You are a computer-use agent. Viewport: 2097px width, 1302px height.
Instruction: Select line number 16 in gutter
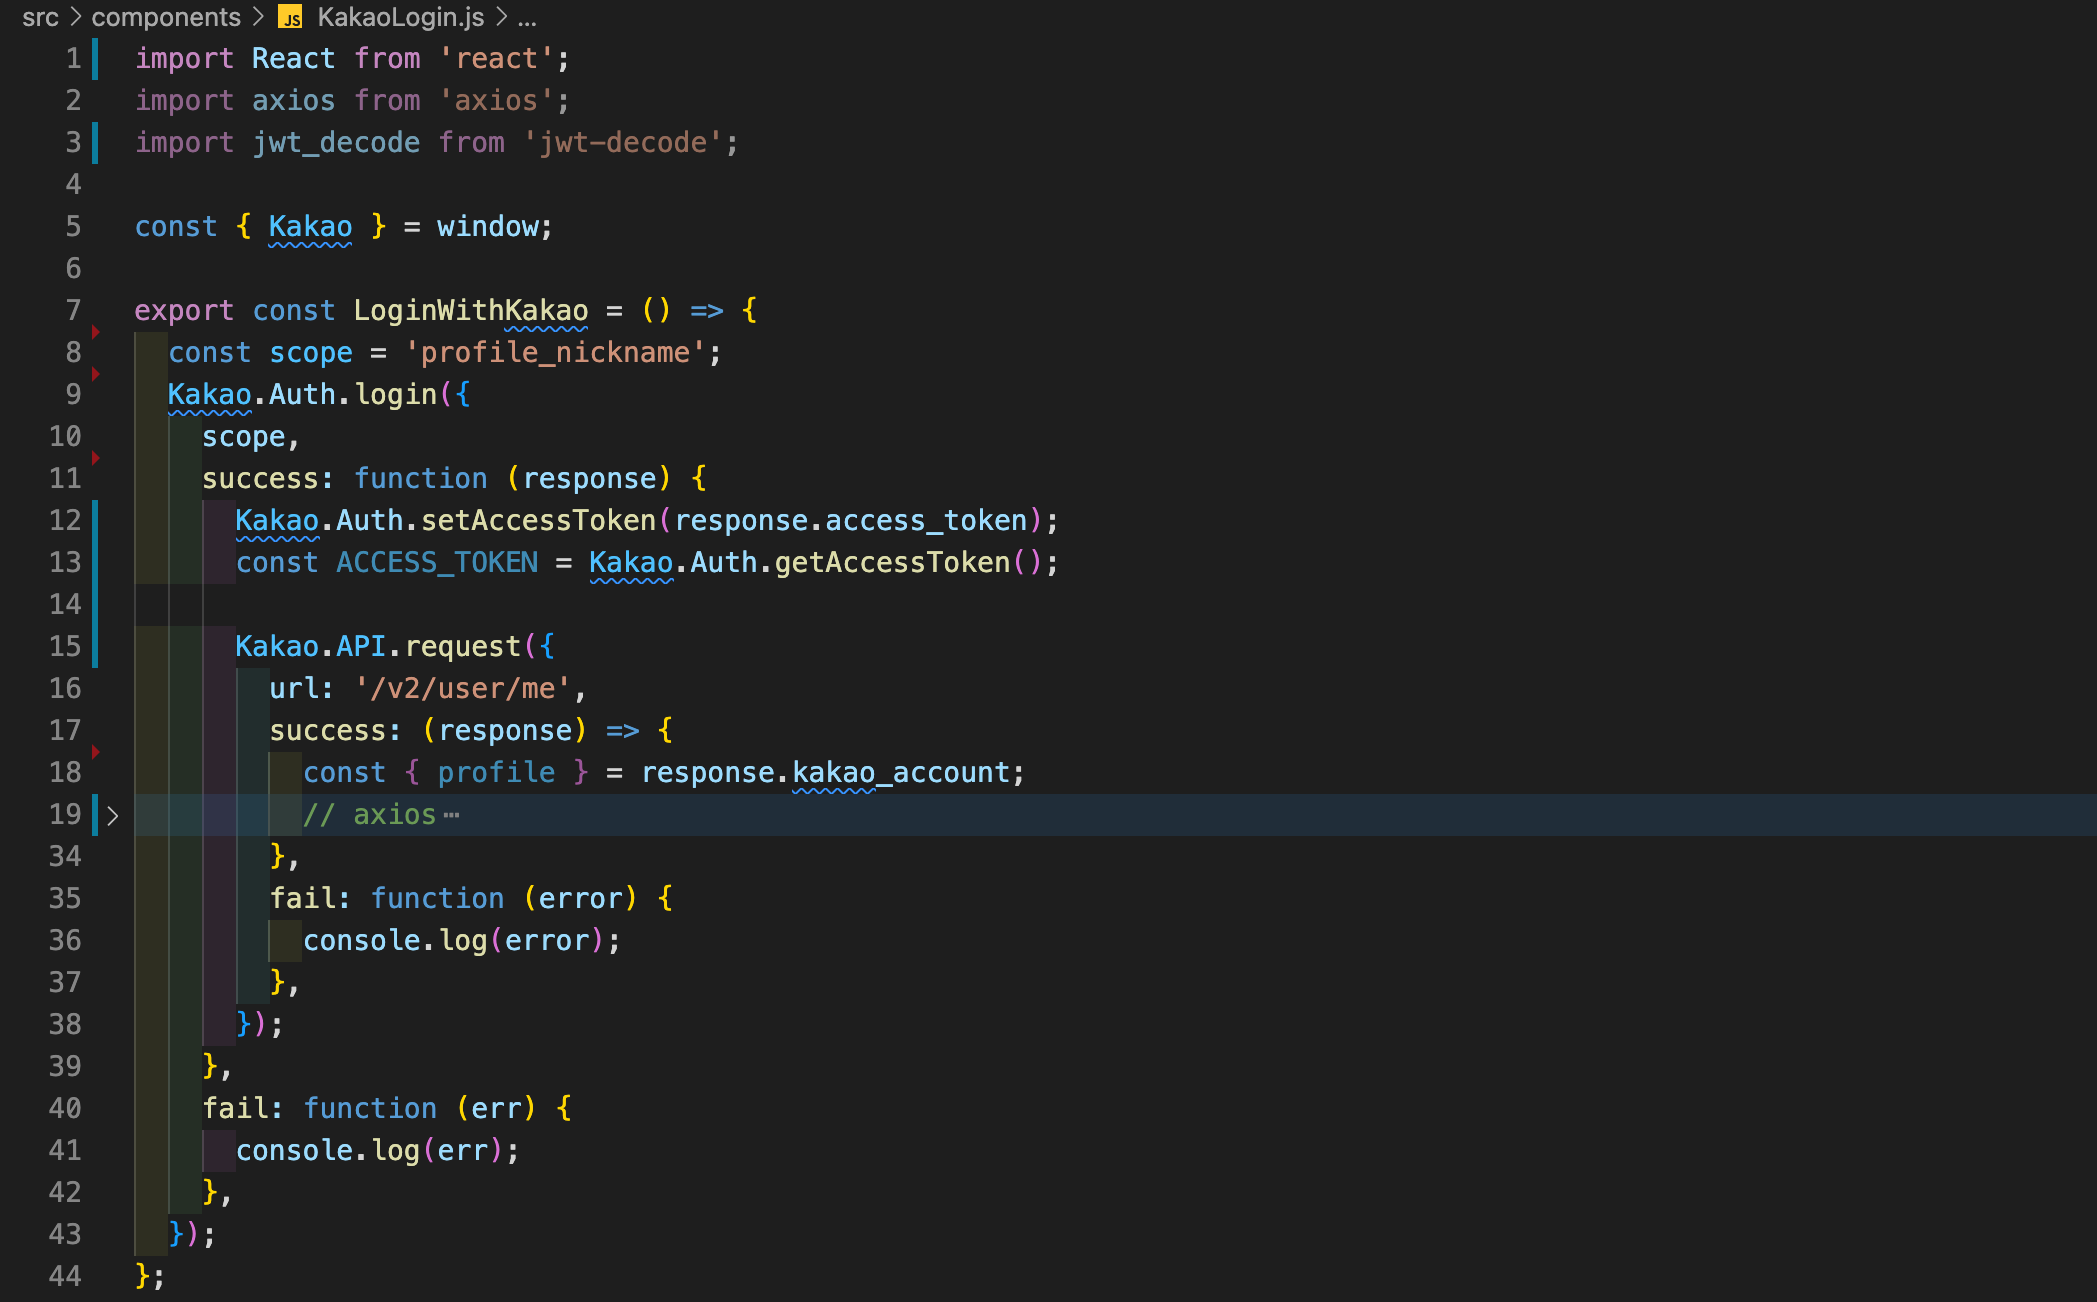click(x=65, y=689)
